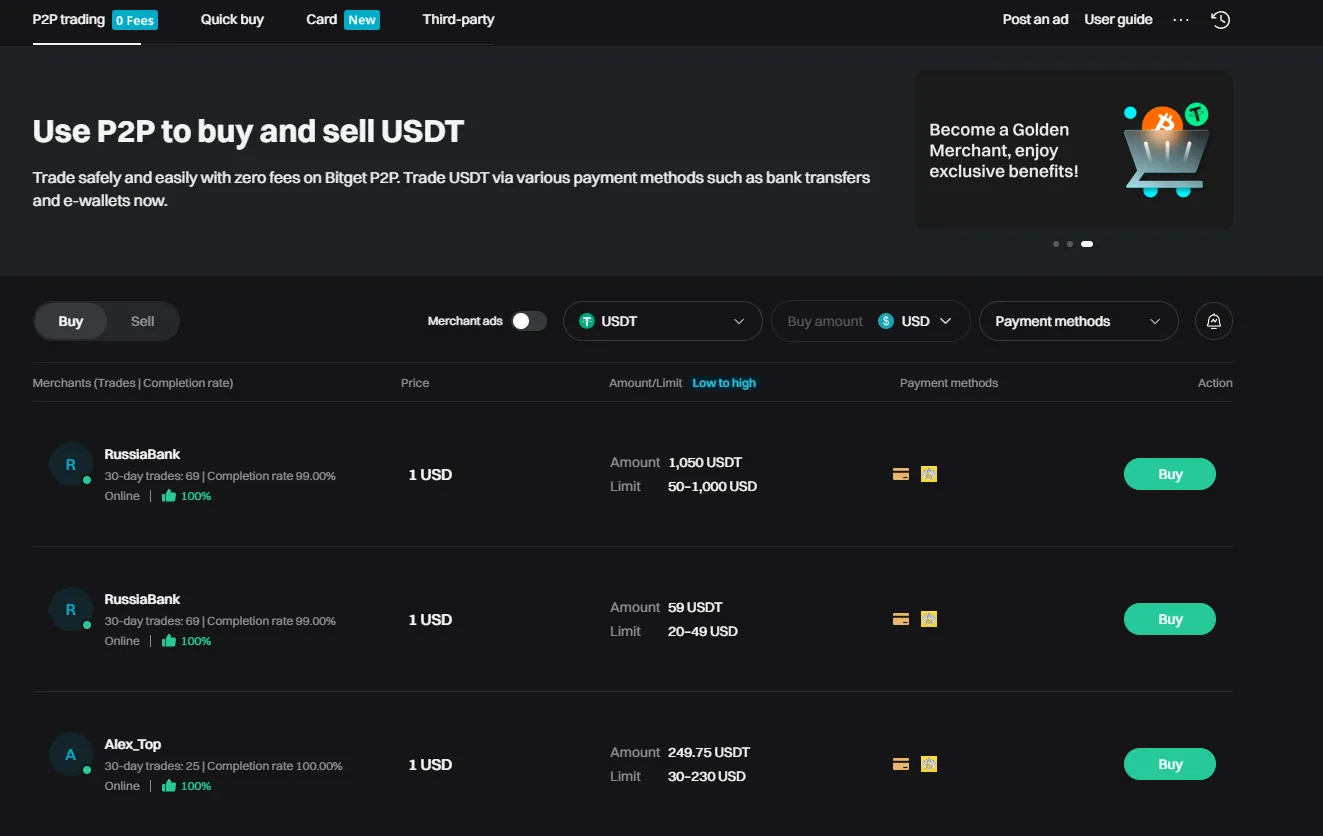This screenshot has width=1323, height=836.
Task: Click the 30–230 USD limit value
Action: tap(707, 776)
